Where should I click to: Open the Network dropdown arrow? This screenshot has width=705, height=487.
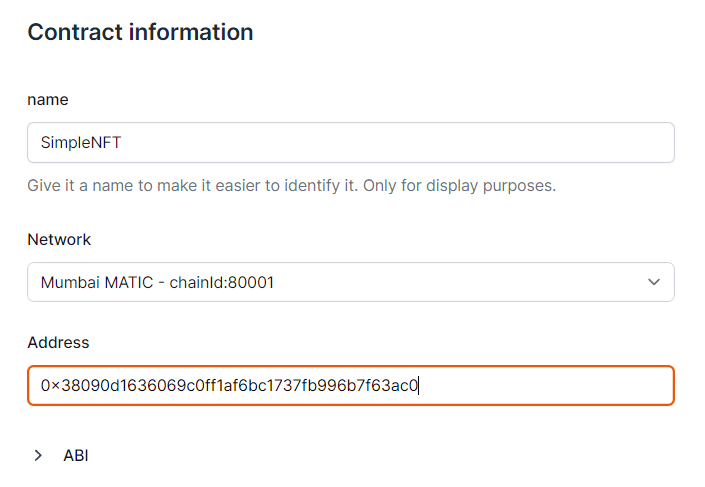654,282
